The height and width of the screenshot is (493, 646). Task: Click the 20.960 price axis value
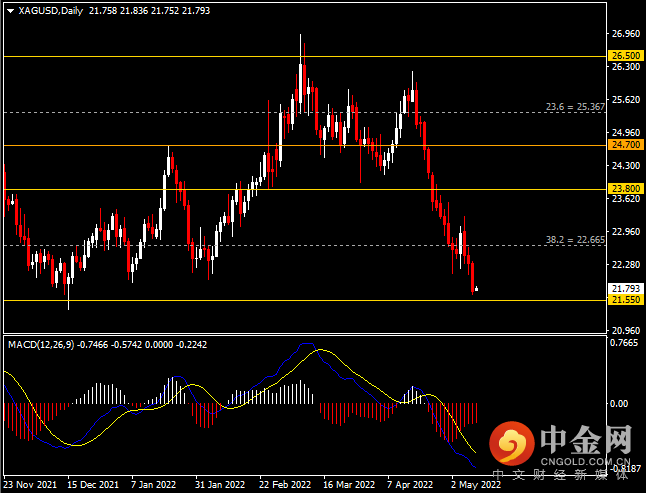tap(626, 330)
